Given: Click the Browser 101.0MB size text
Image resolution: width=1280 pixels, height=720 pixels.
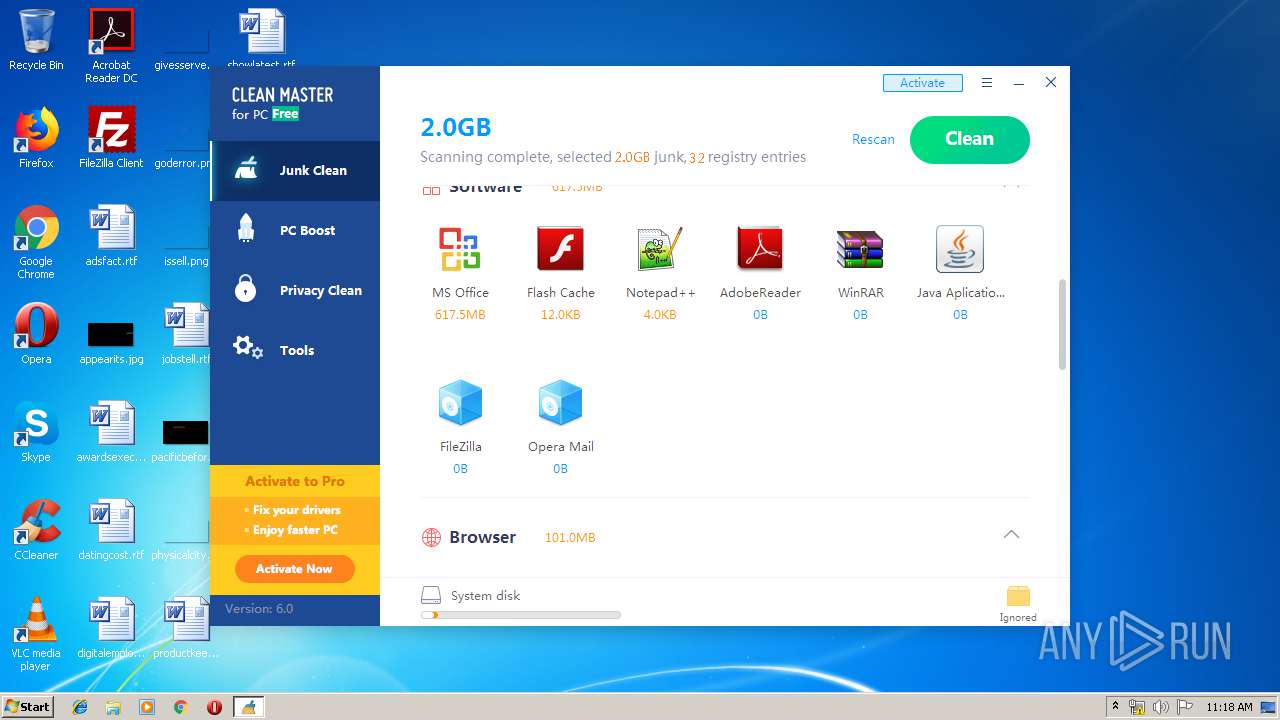Looking at the screenshot, I should 570,538.
